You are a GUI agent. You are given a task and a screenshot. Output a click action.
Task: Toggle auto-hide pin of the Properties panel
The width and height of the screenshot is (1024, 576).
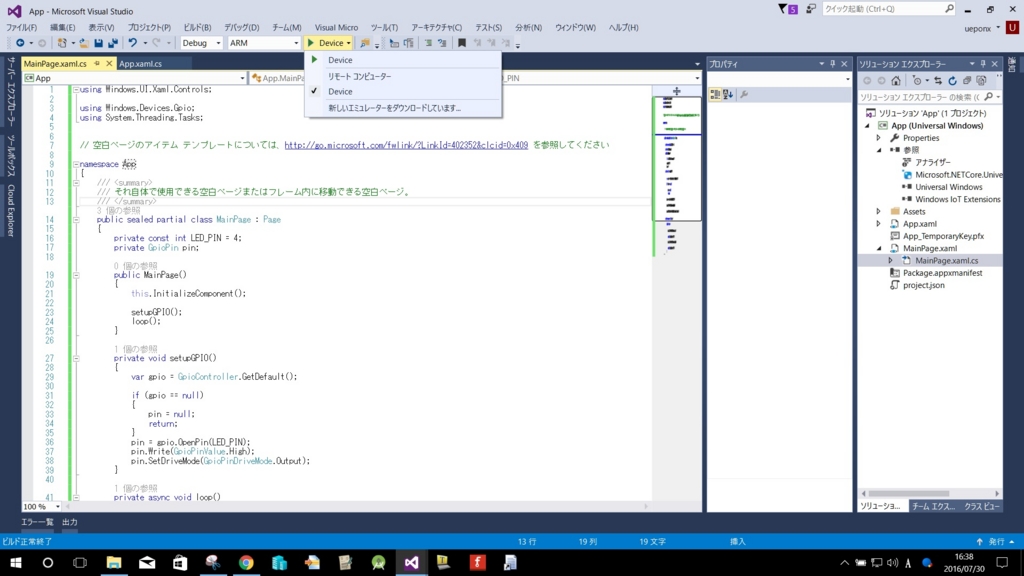[833, 64]
